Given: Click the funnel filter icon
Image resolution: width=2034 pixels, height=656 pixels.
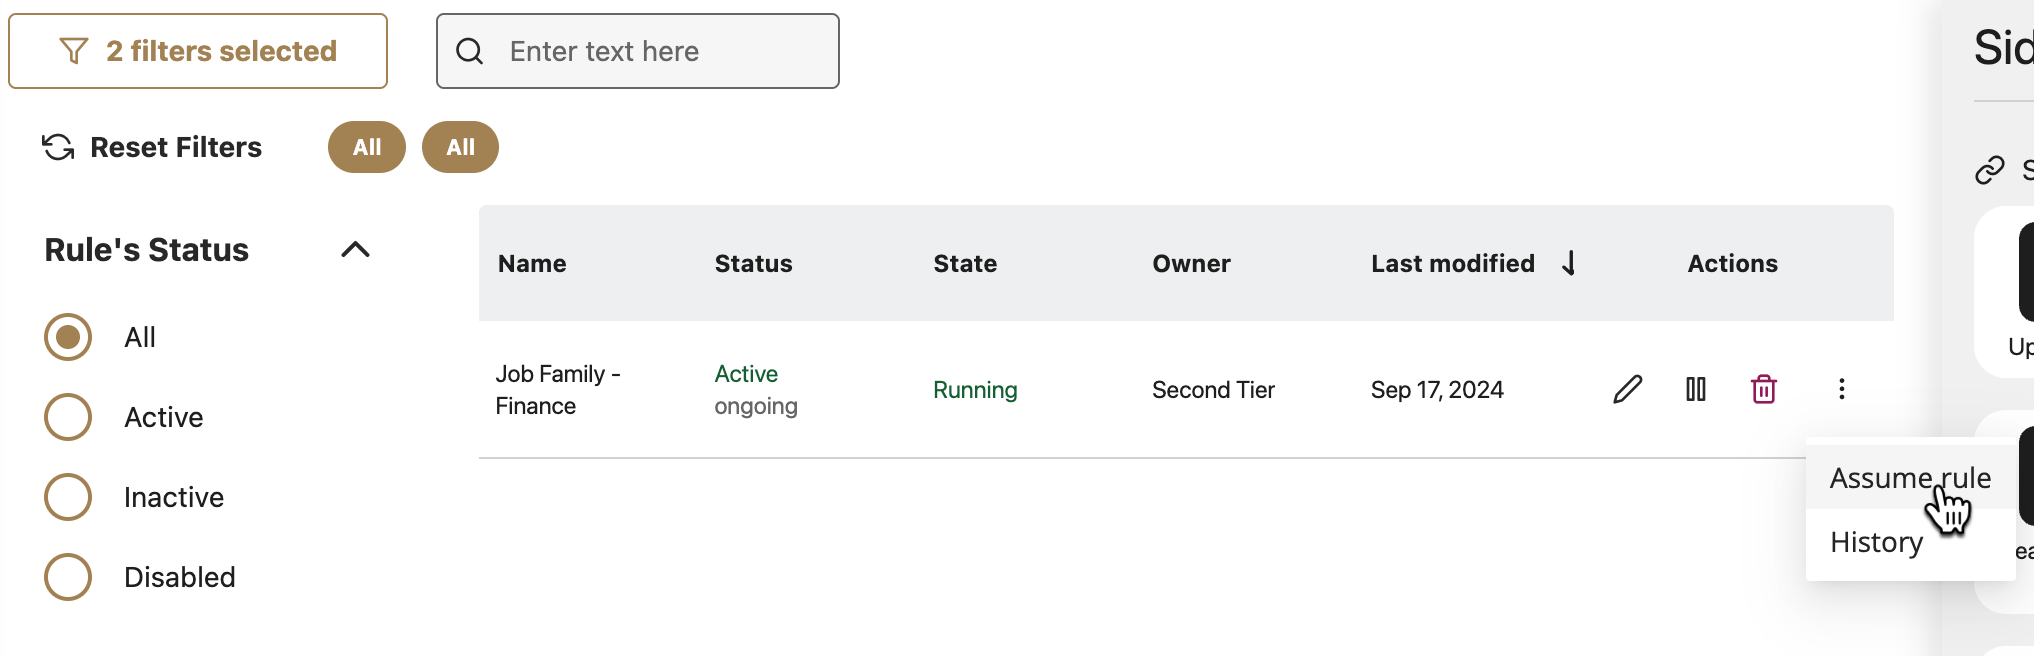Looking at the screenshot, I should point(74,51).
